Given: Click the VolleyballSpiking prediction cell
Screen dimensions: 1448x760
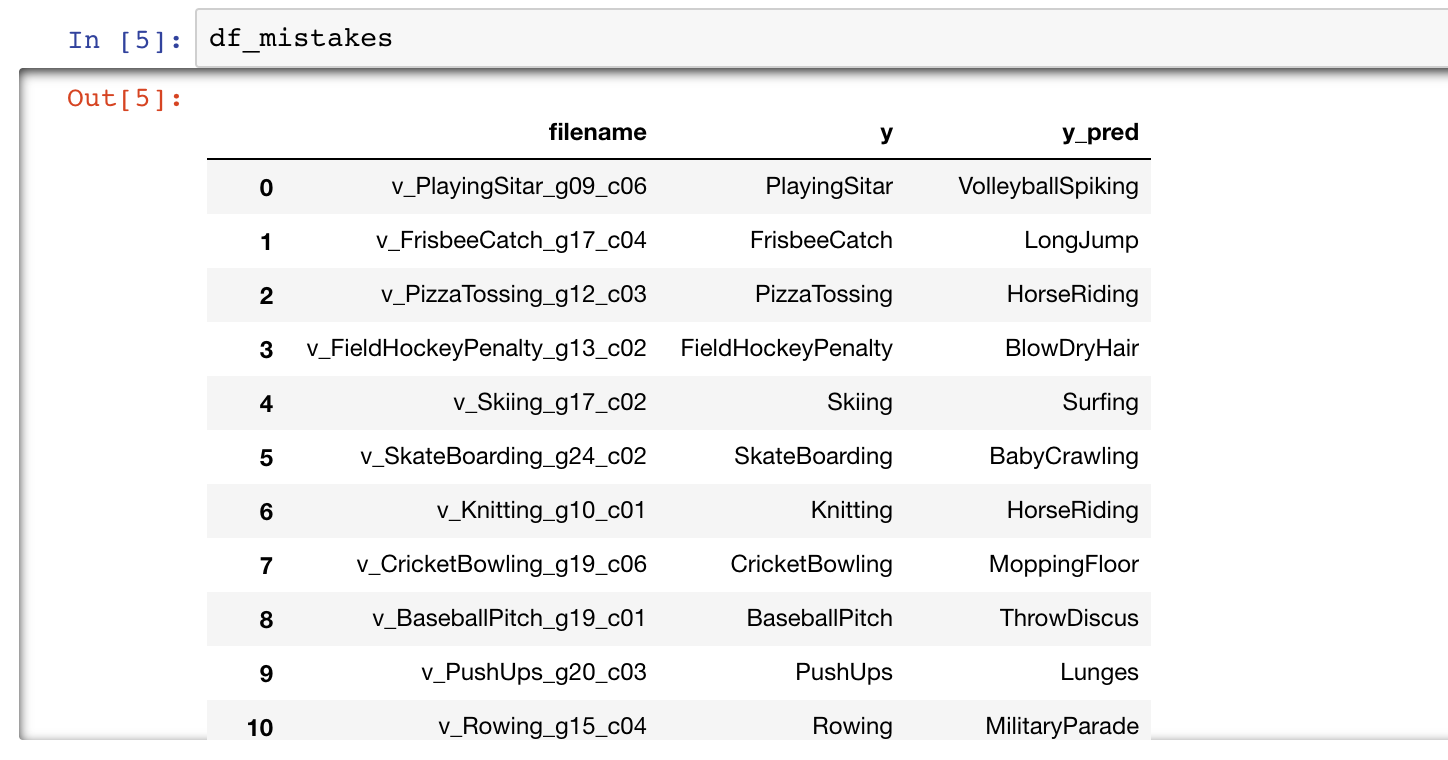Looking at the screenshot, I should (1048, 186).
